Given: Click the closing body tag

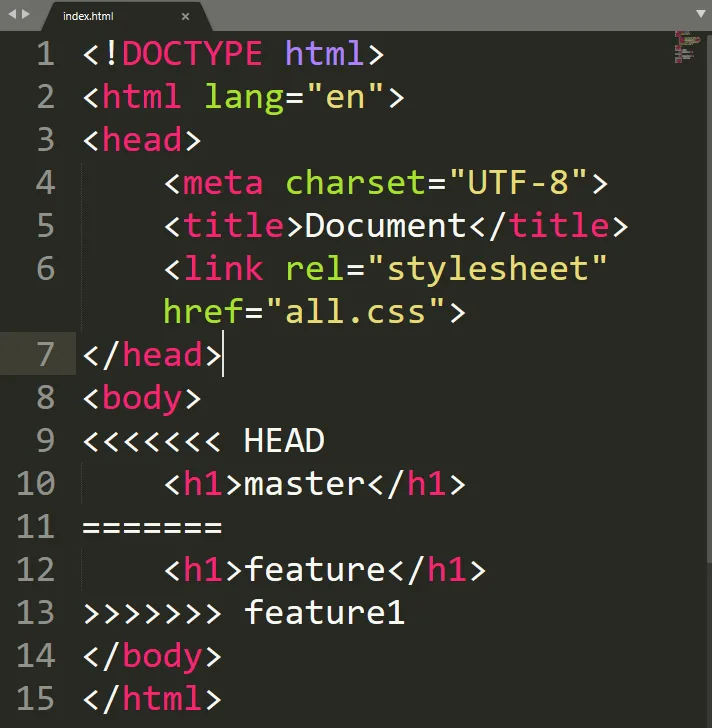Looking at the screenshot, I should tap(152, 656).
